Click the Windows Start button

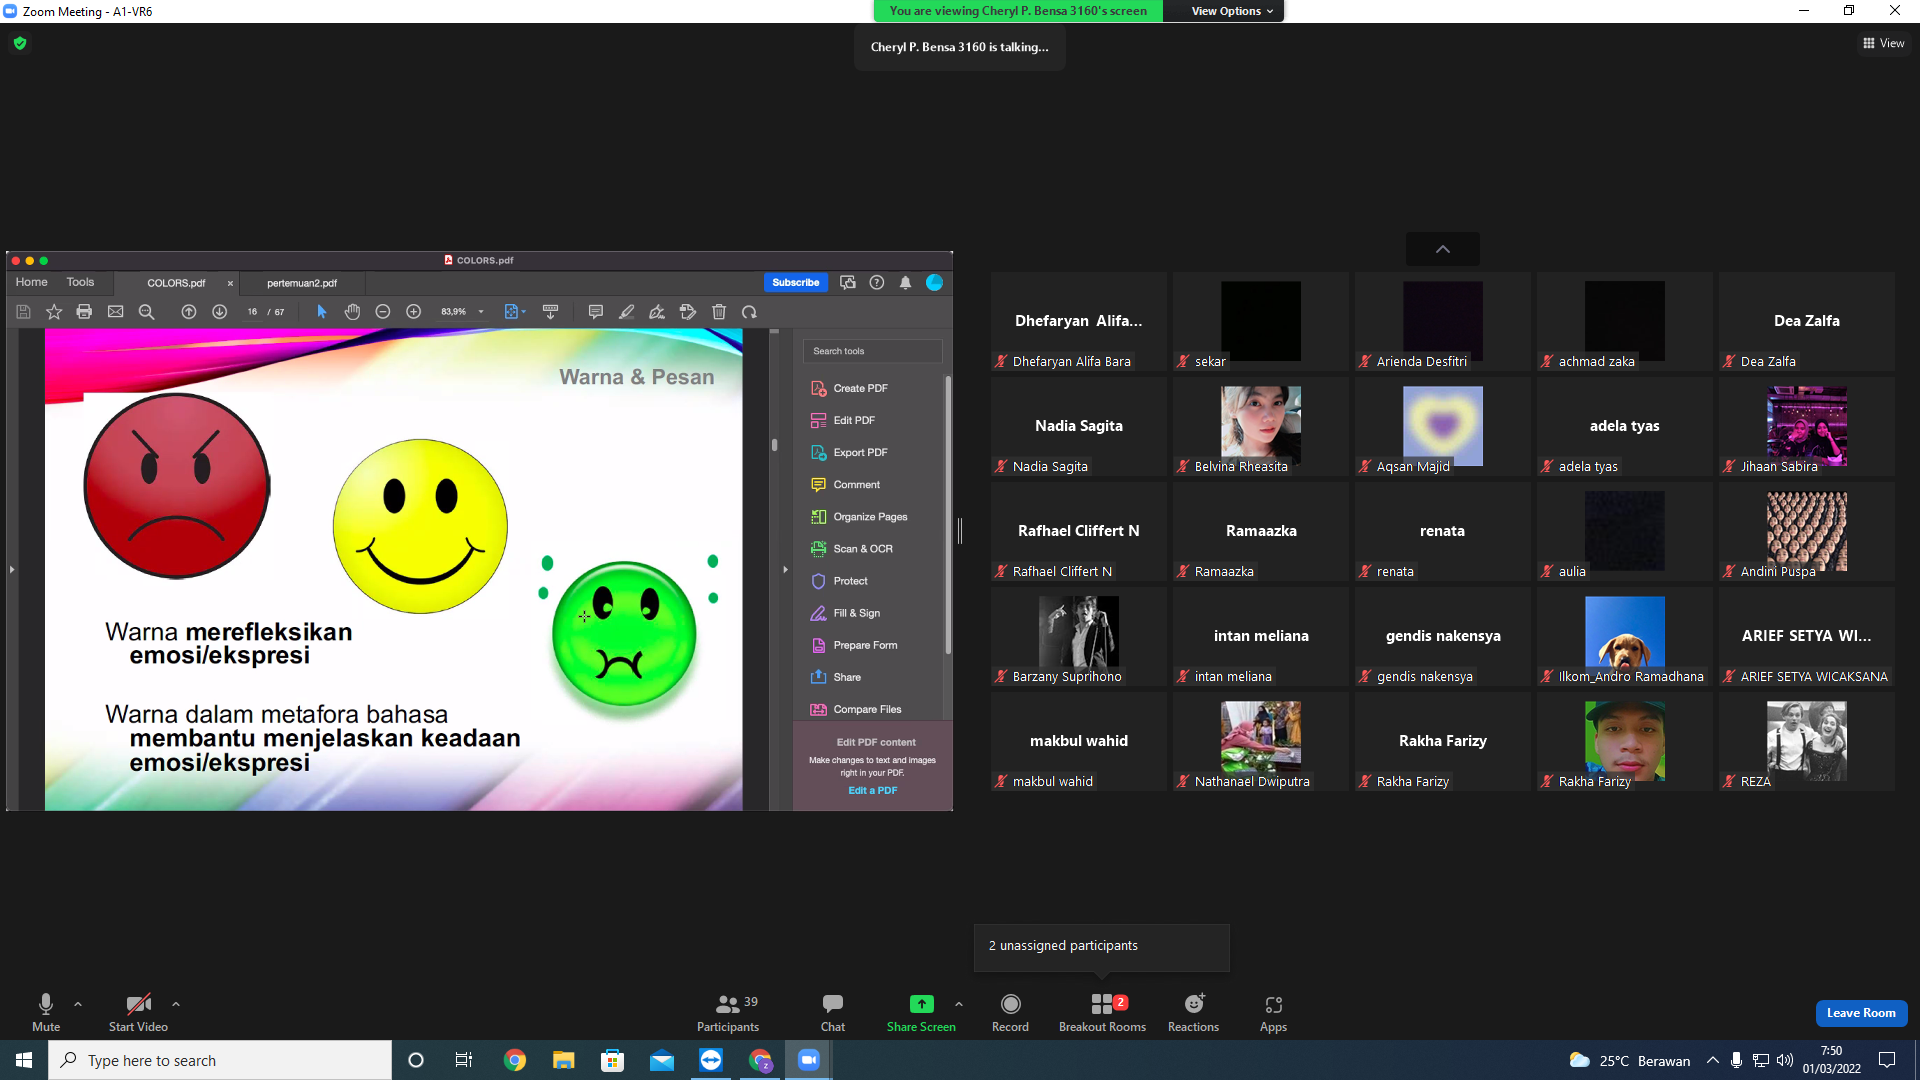pyautogui.click(x=24, y=1060)
